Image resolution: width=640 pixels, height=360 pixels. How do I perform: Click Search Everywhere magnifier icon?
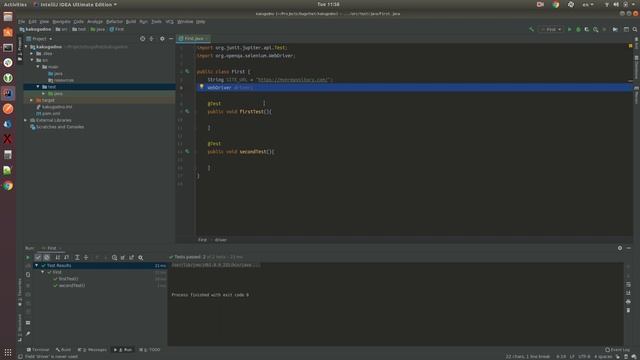635,29
